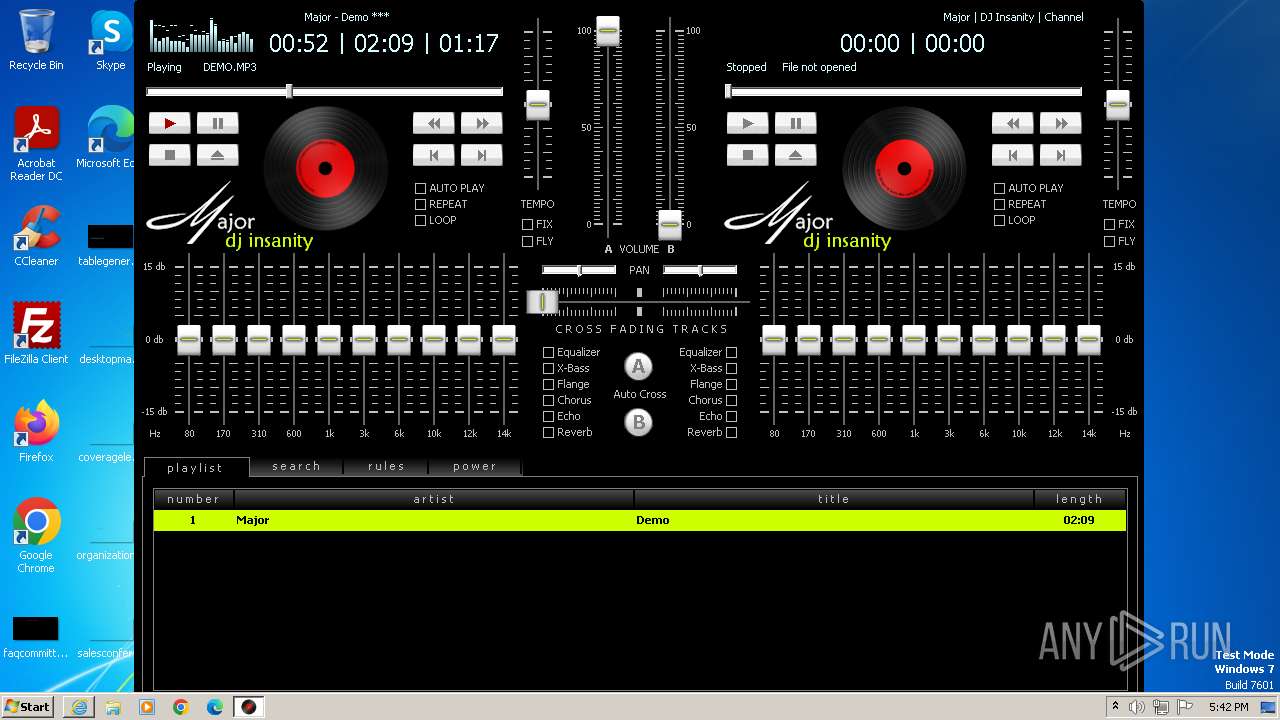Image resolution: width=1280 pixels, height=720 pixels.
Task: Toggle deck B X-Bass effect
Action: coord(731,368)
